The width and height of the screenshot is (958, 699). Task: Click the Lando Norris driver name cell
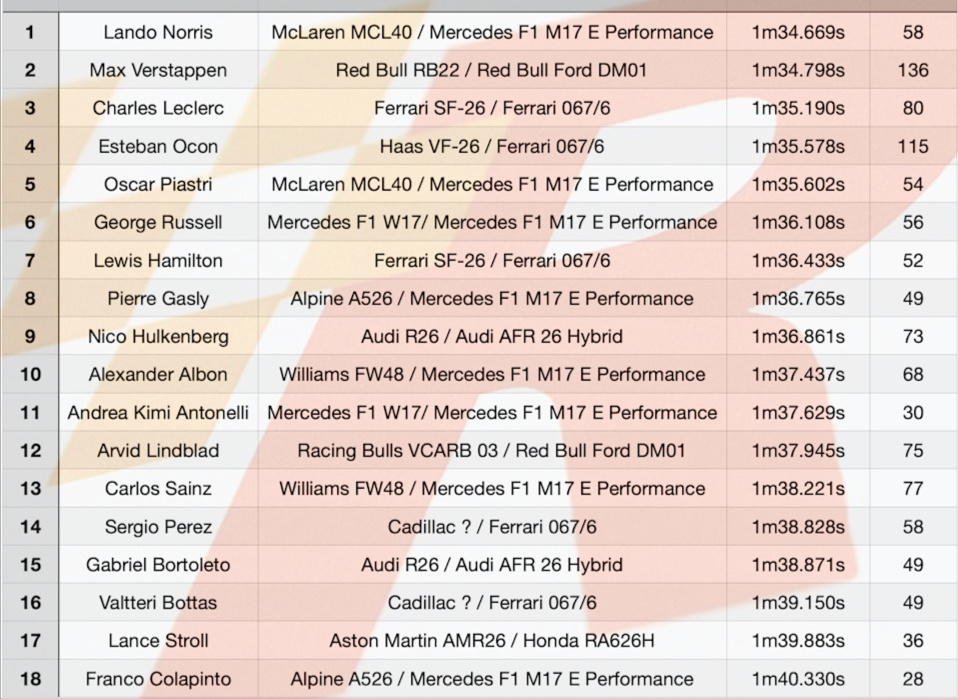click(158, 32)
